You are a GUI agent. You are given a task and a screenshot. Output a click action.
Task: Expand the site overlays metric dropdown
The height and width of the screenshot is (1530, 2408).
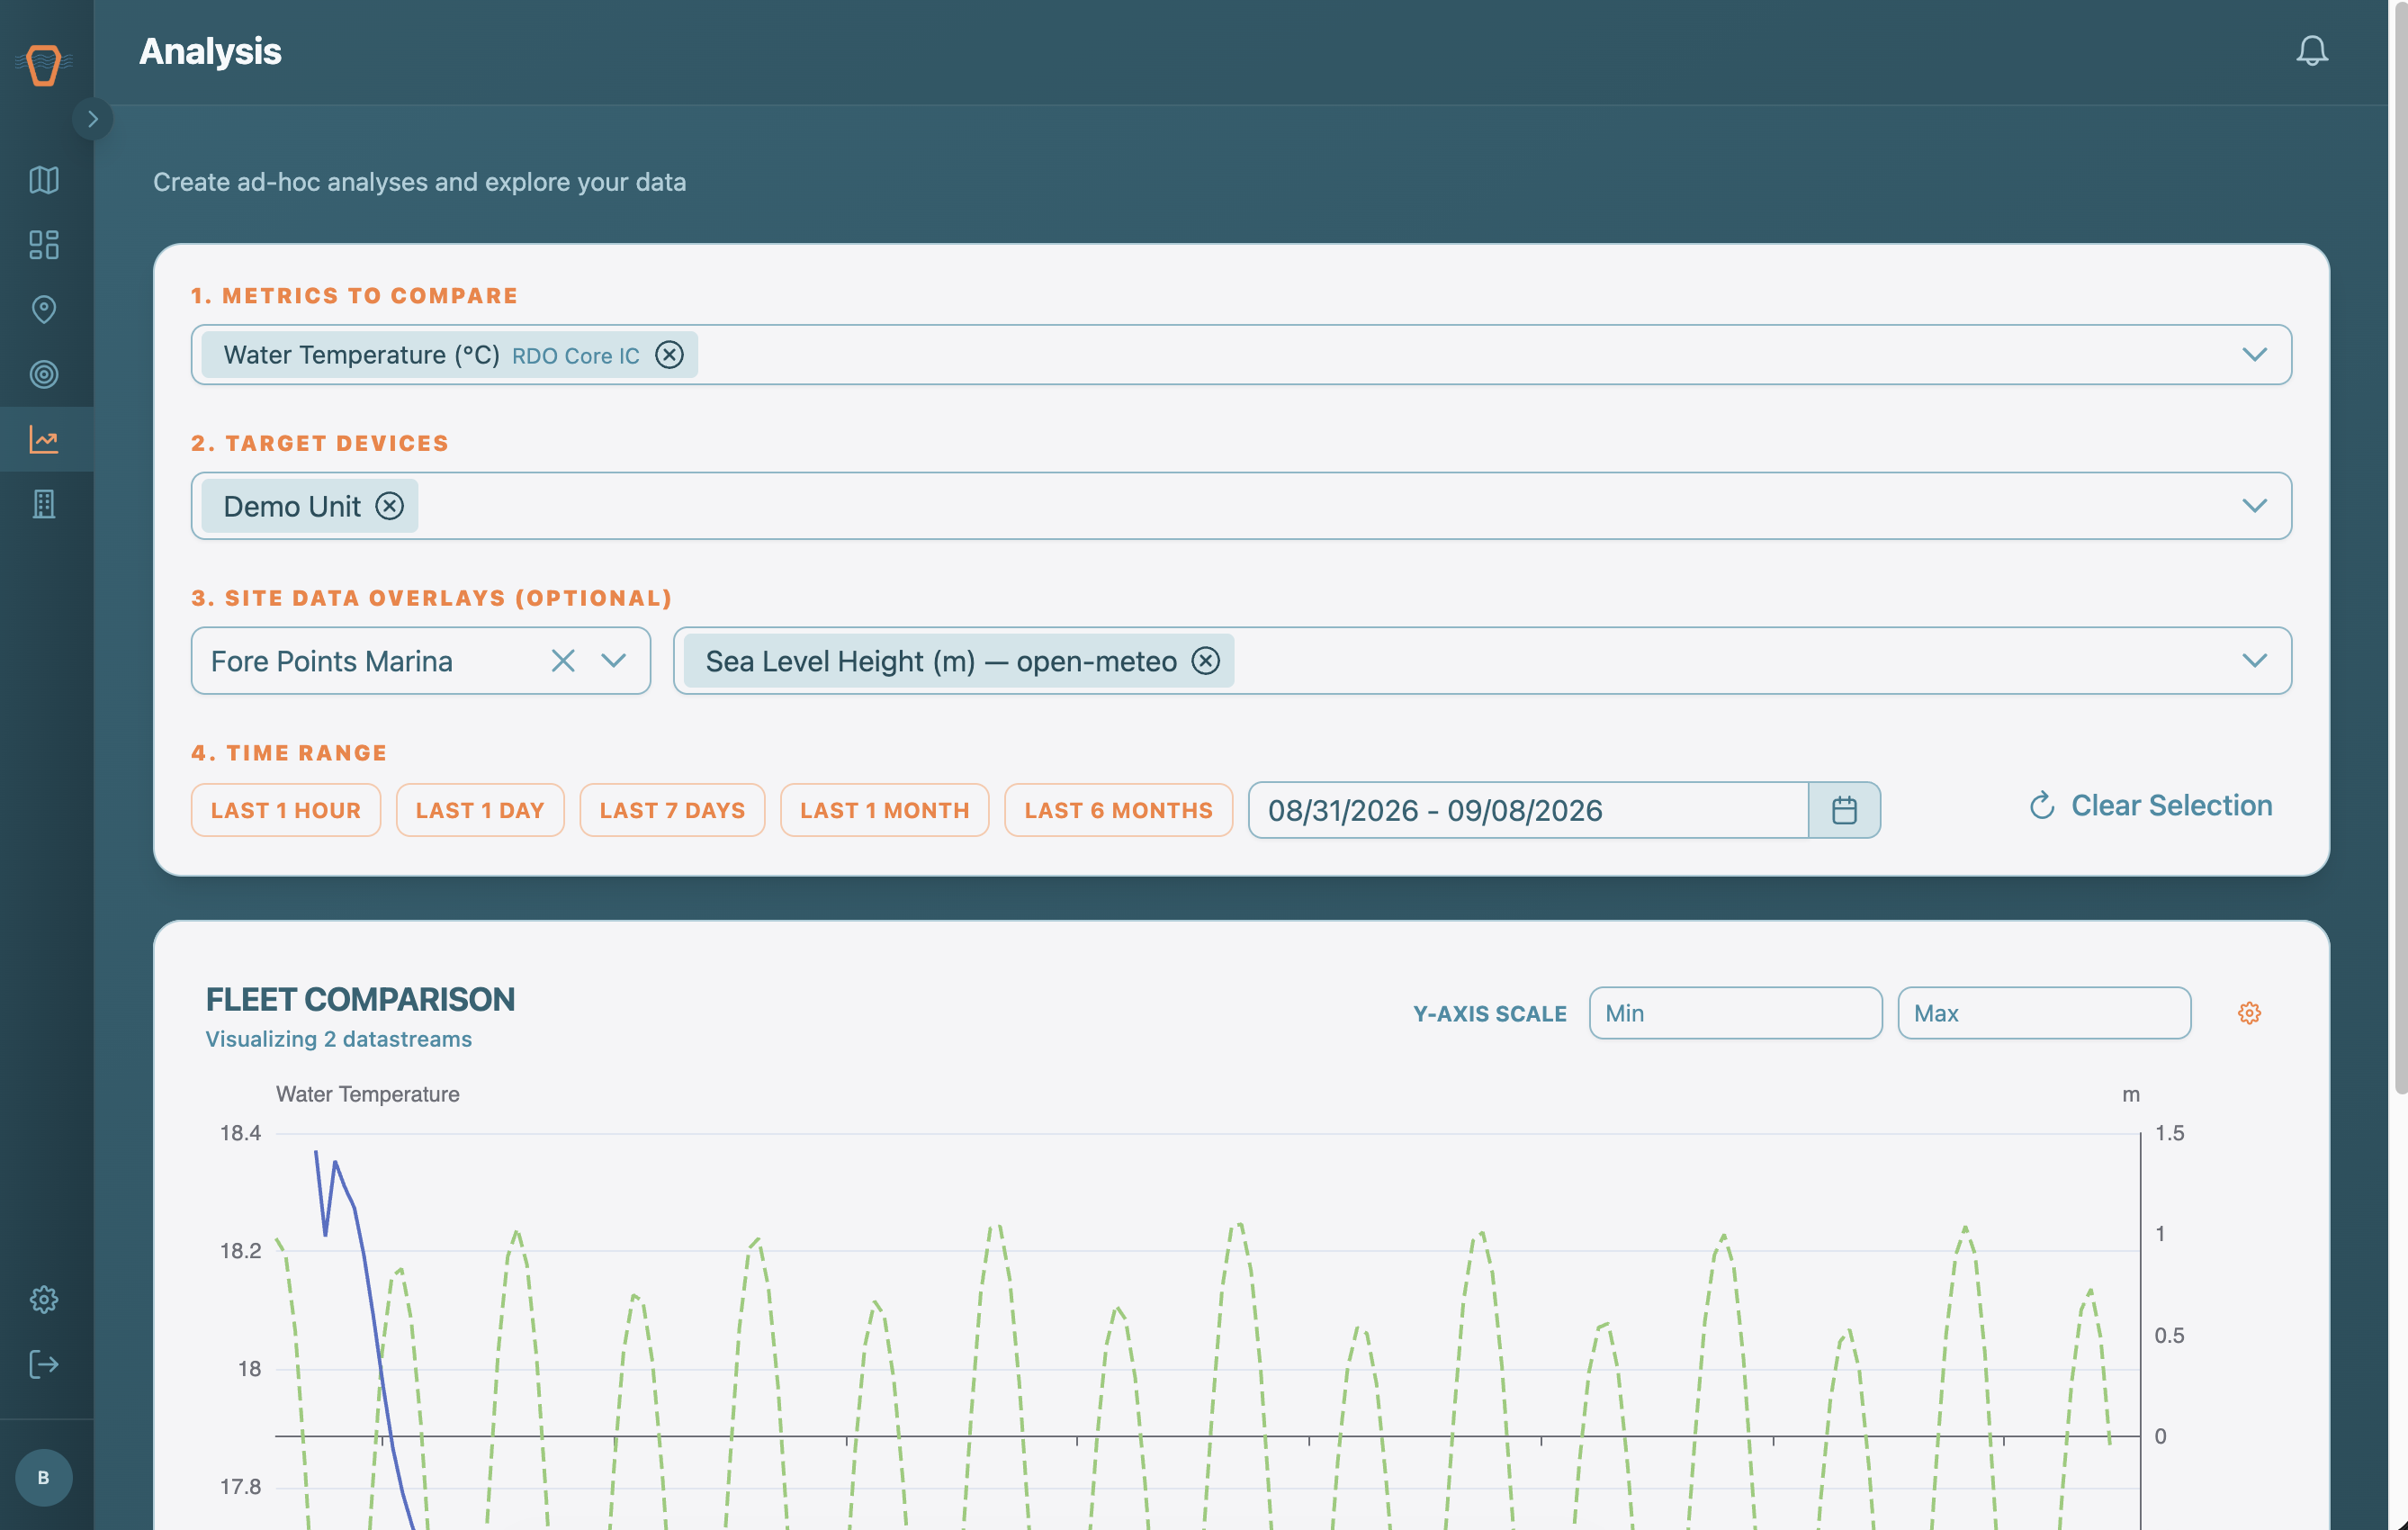pos(2254,661)
